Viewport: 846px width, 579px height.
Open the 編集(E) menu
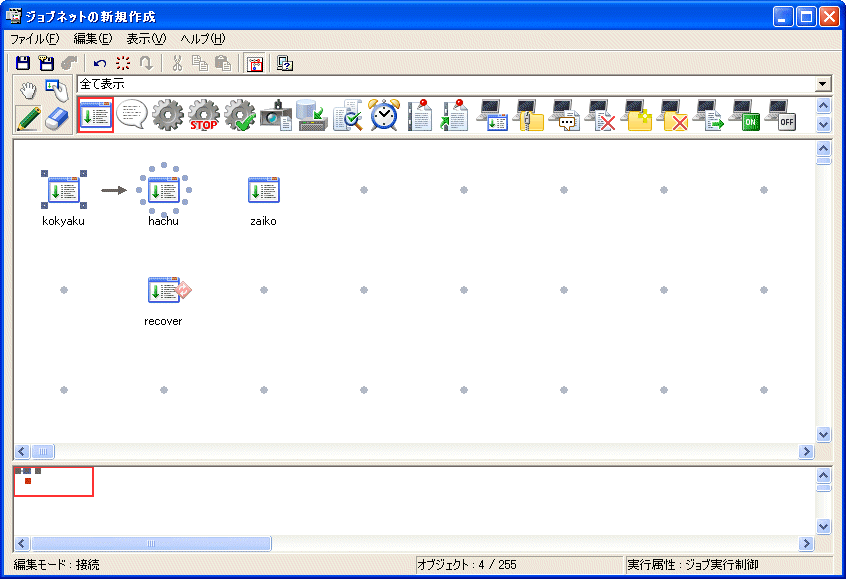tap(93, 39)
